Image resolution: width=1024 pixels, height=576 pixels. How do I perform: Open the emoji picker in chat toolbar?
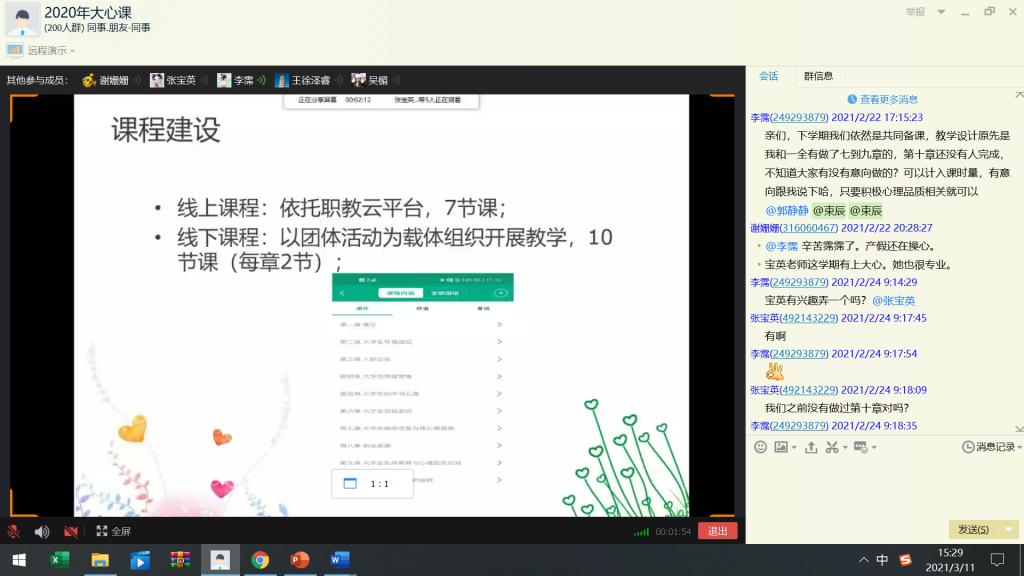760,447
